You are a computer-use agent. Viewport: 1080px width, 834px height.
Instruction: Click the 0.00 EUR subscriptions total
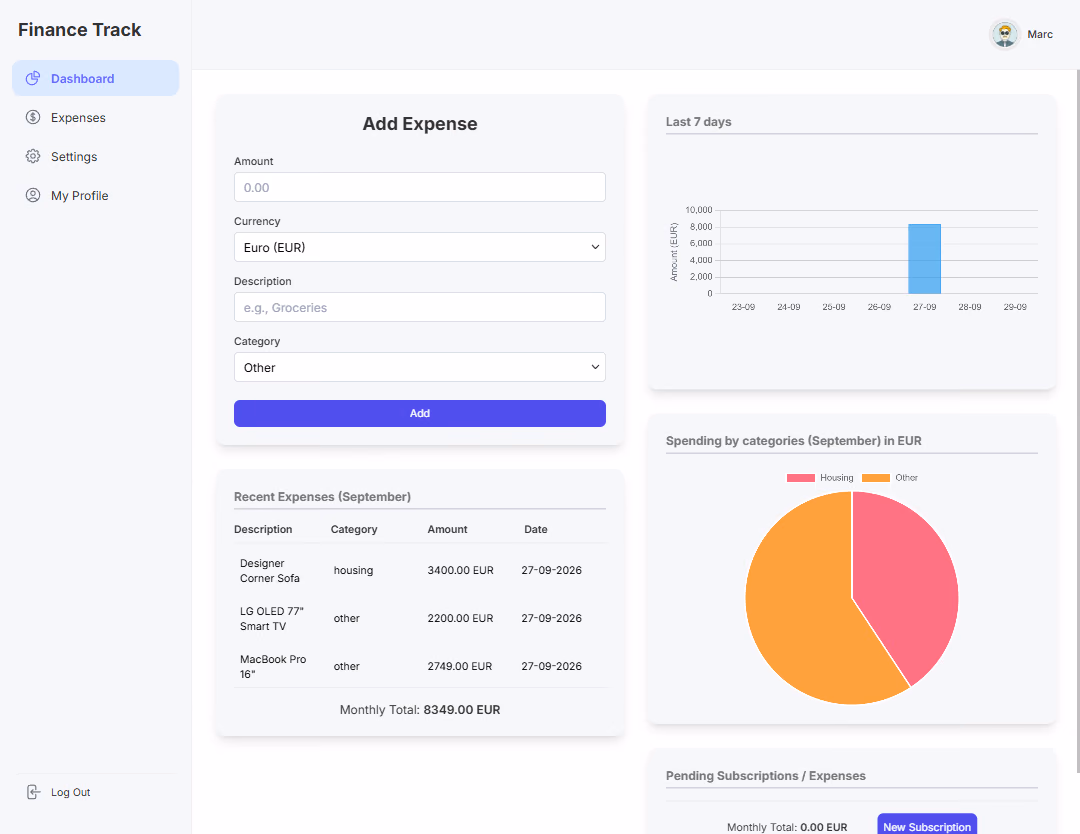click(824, 827)
